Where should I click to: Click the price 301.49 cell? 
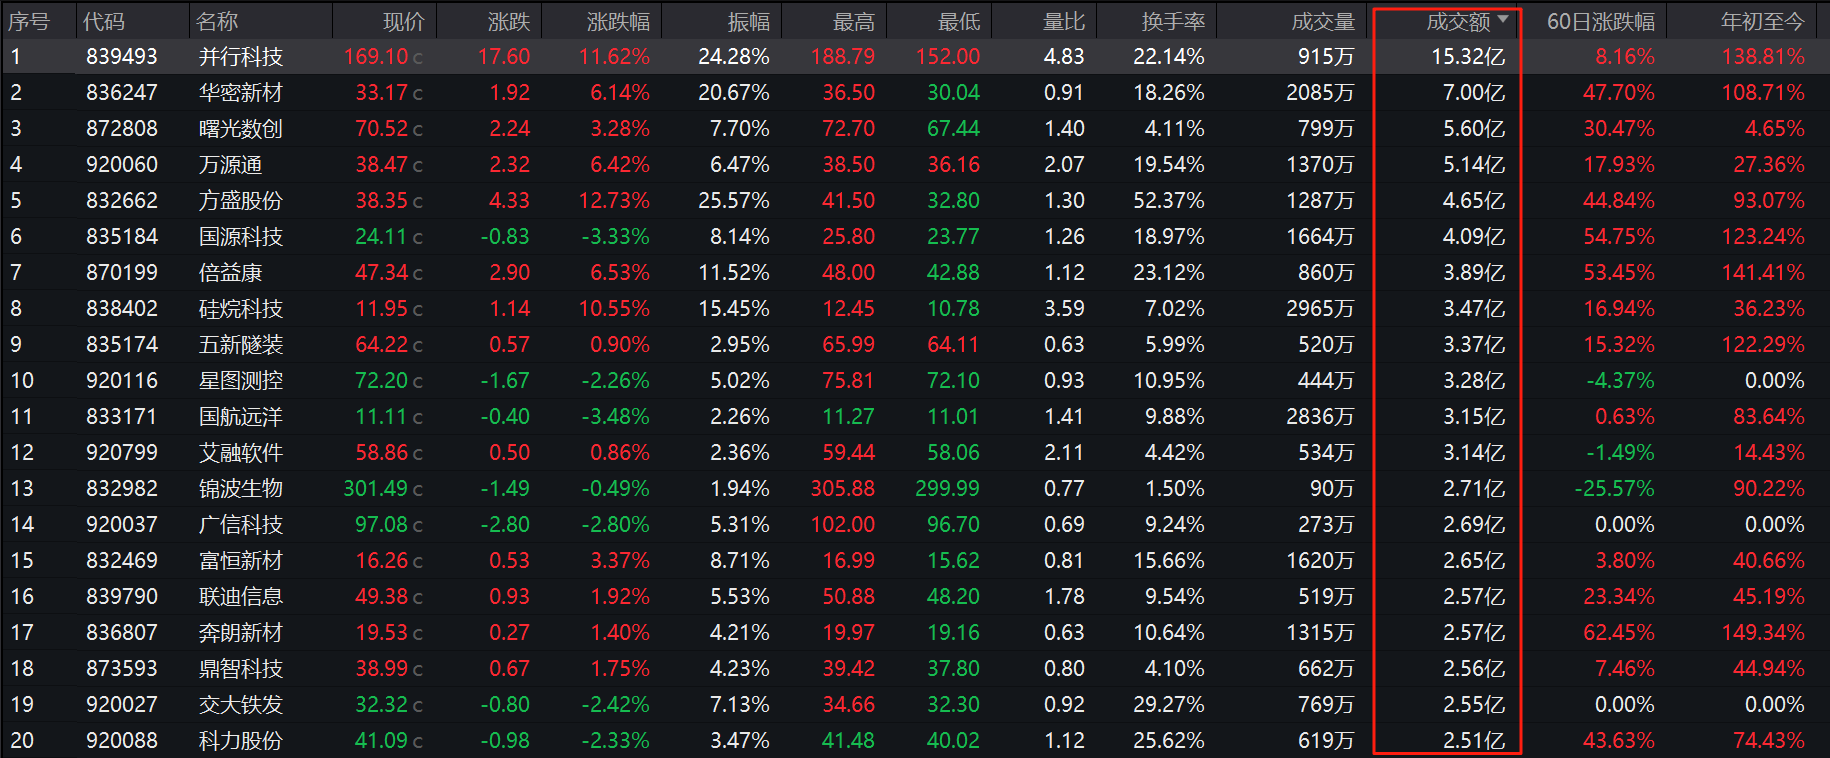(x=376, y=489)
